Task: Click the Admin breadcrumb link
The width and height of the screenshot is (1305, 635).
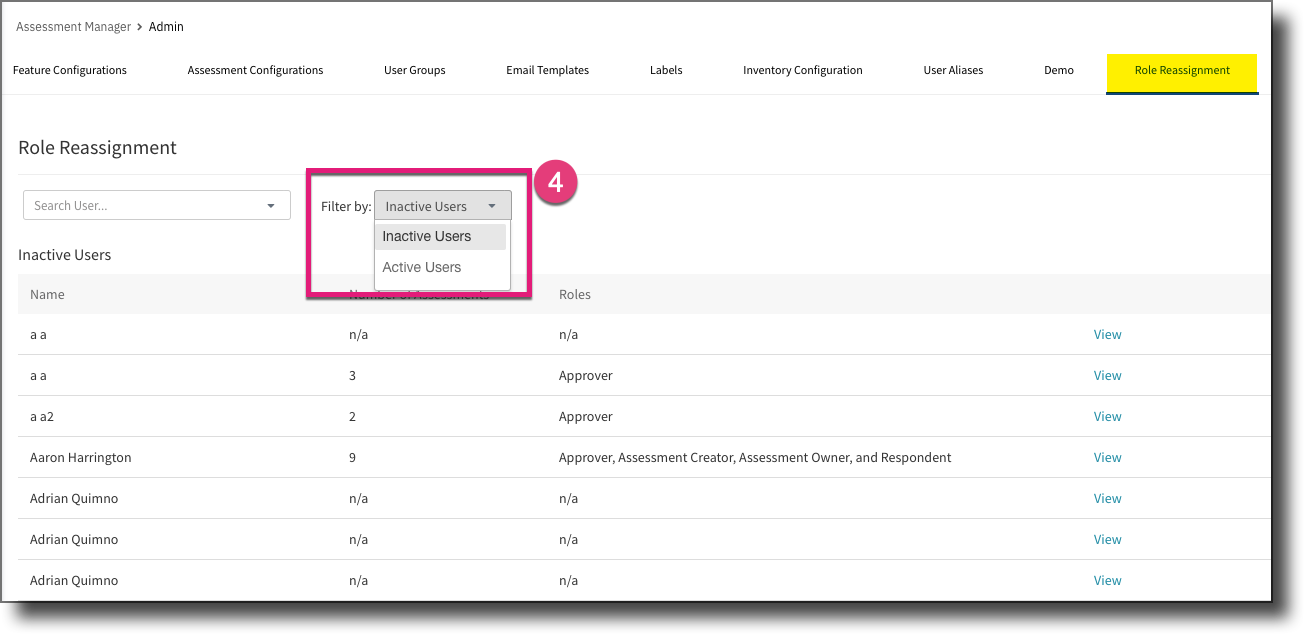Action: [166, 26]
